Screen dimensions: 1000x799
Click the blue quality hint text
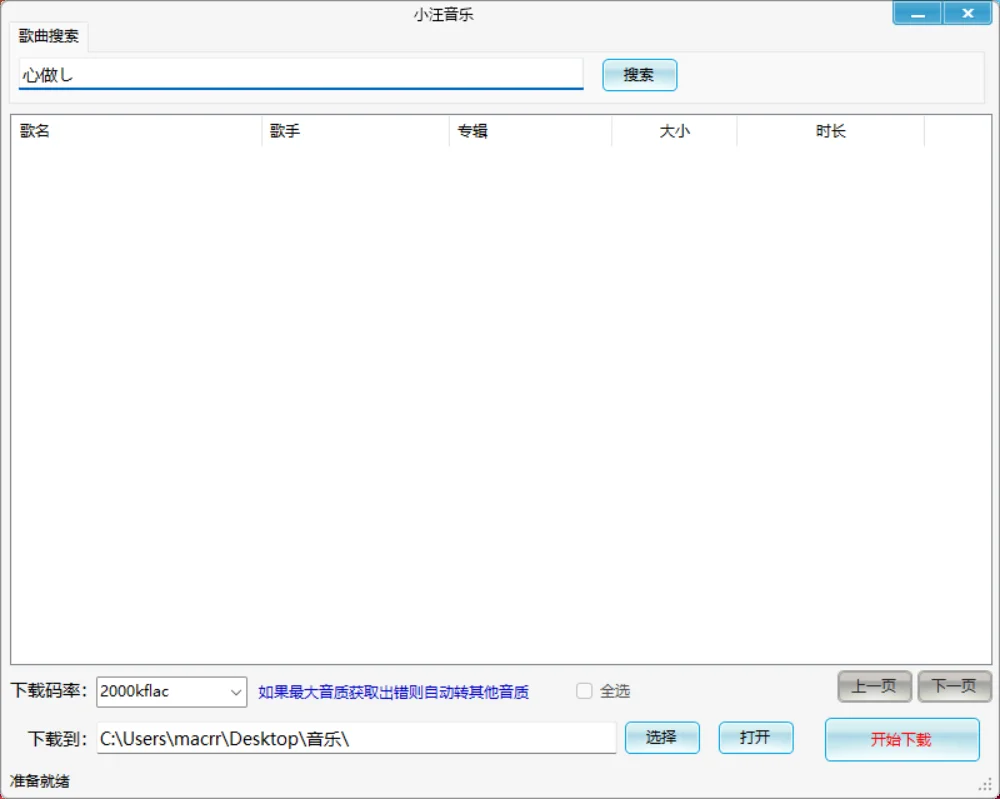(393, 691)
